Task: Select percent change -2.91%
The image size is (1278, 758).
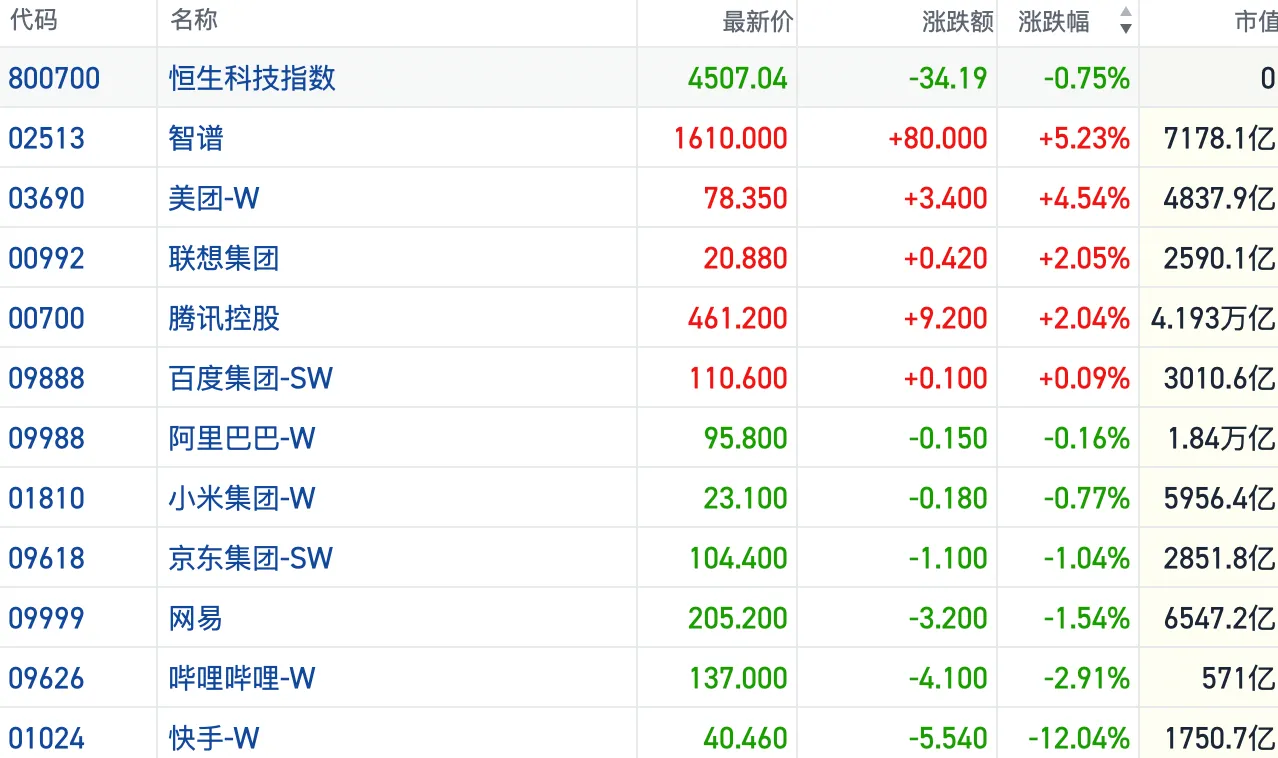Action: point(1087,678)
